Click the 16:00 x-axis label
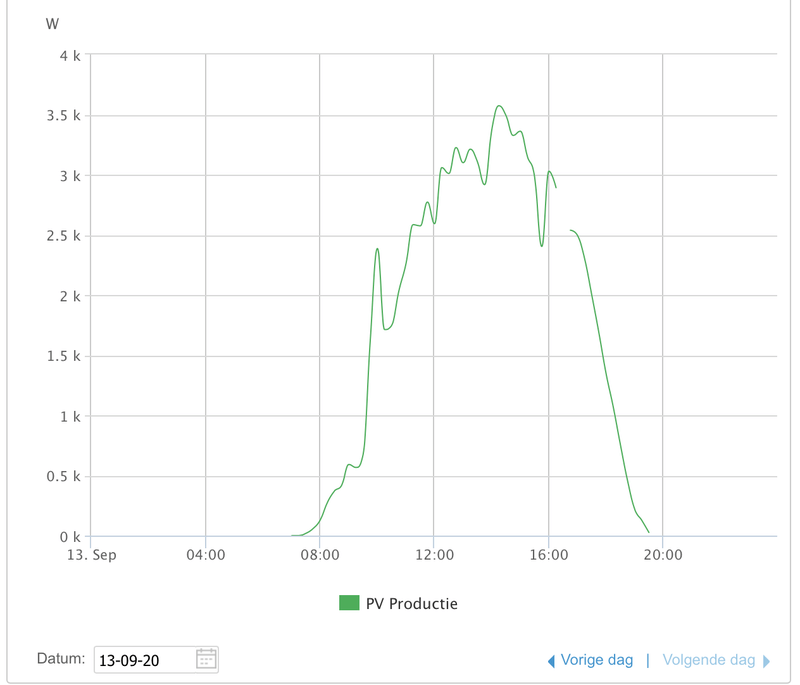The image size is (800, 685). pyautogui.click(x=548, y=555)
